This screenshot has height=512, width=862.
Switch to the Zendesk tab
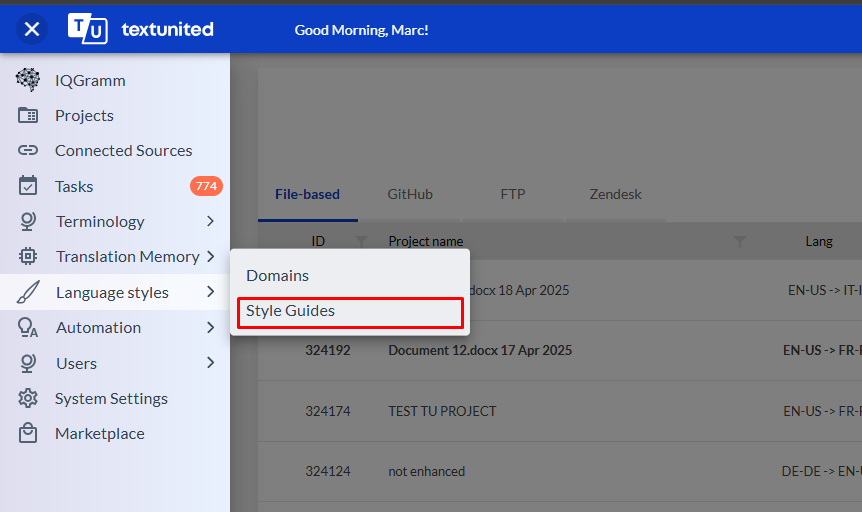[x=615, y=194]
